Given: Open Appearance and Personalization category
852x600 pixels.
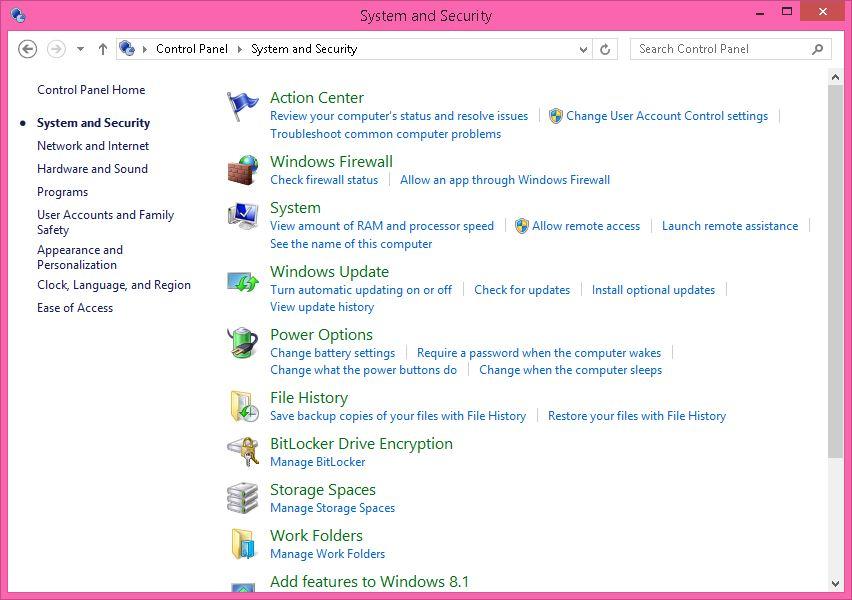Looking at the screenshot, I should tap(80, 257).
